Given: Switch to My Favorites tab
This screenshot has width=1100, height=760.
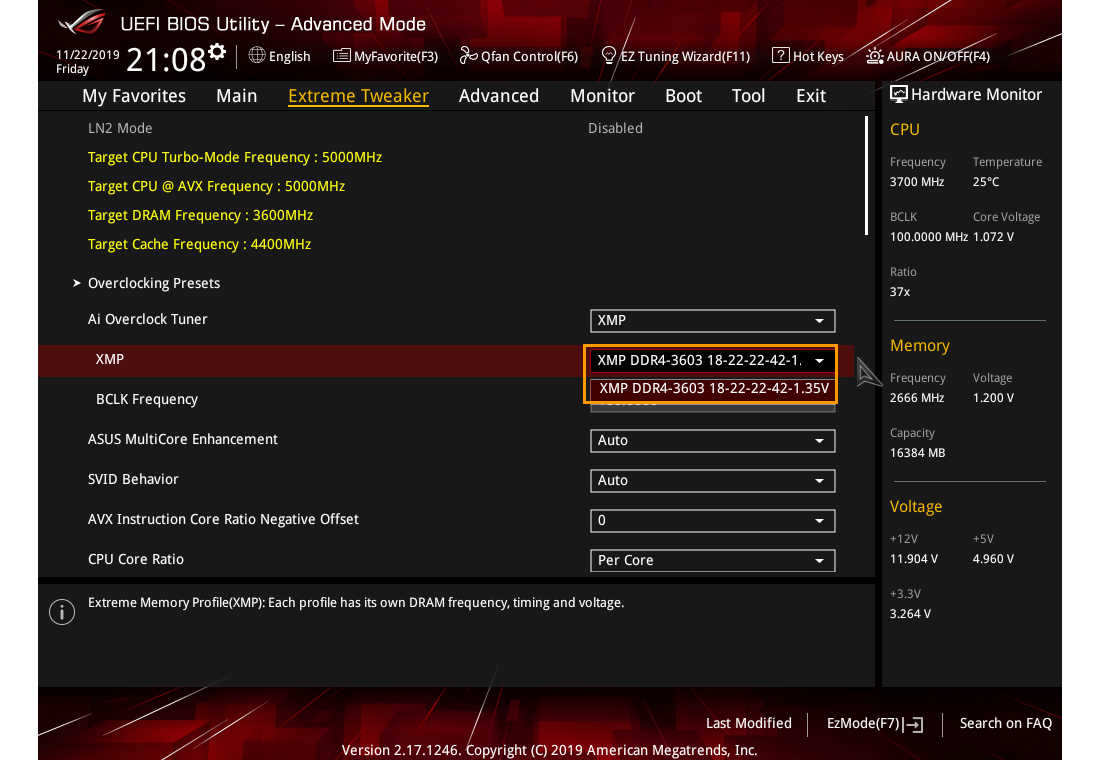Looking at the screenshot, I should pos(134,95).
